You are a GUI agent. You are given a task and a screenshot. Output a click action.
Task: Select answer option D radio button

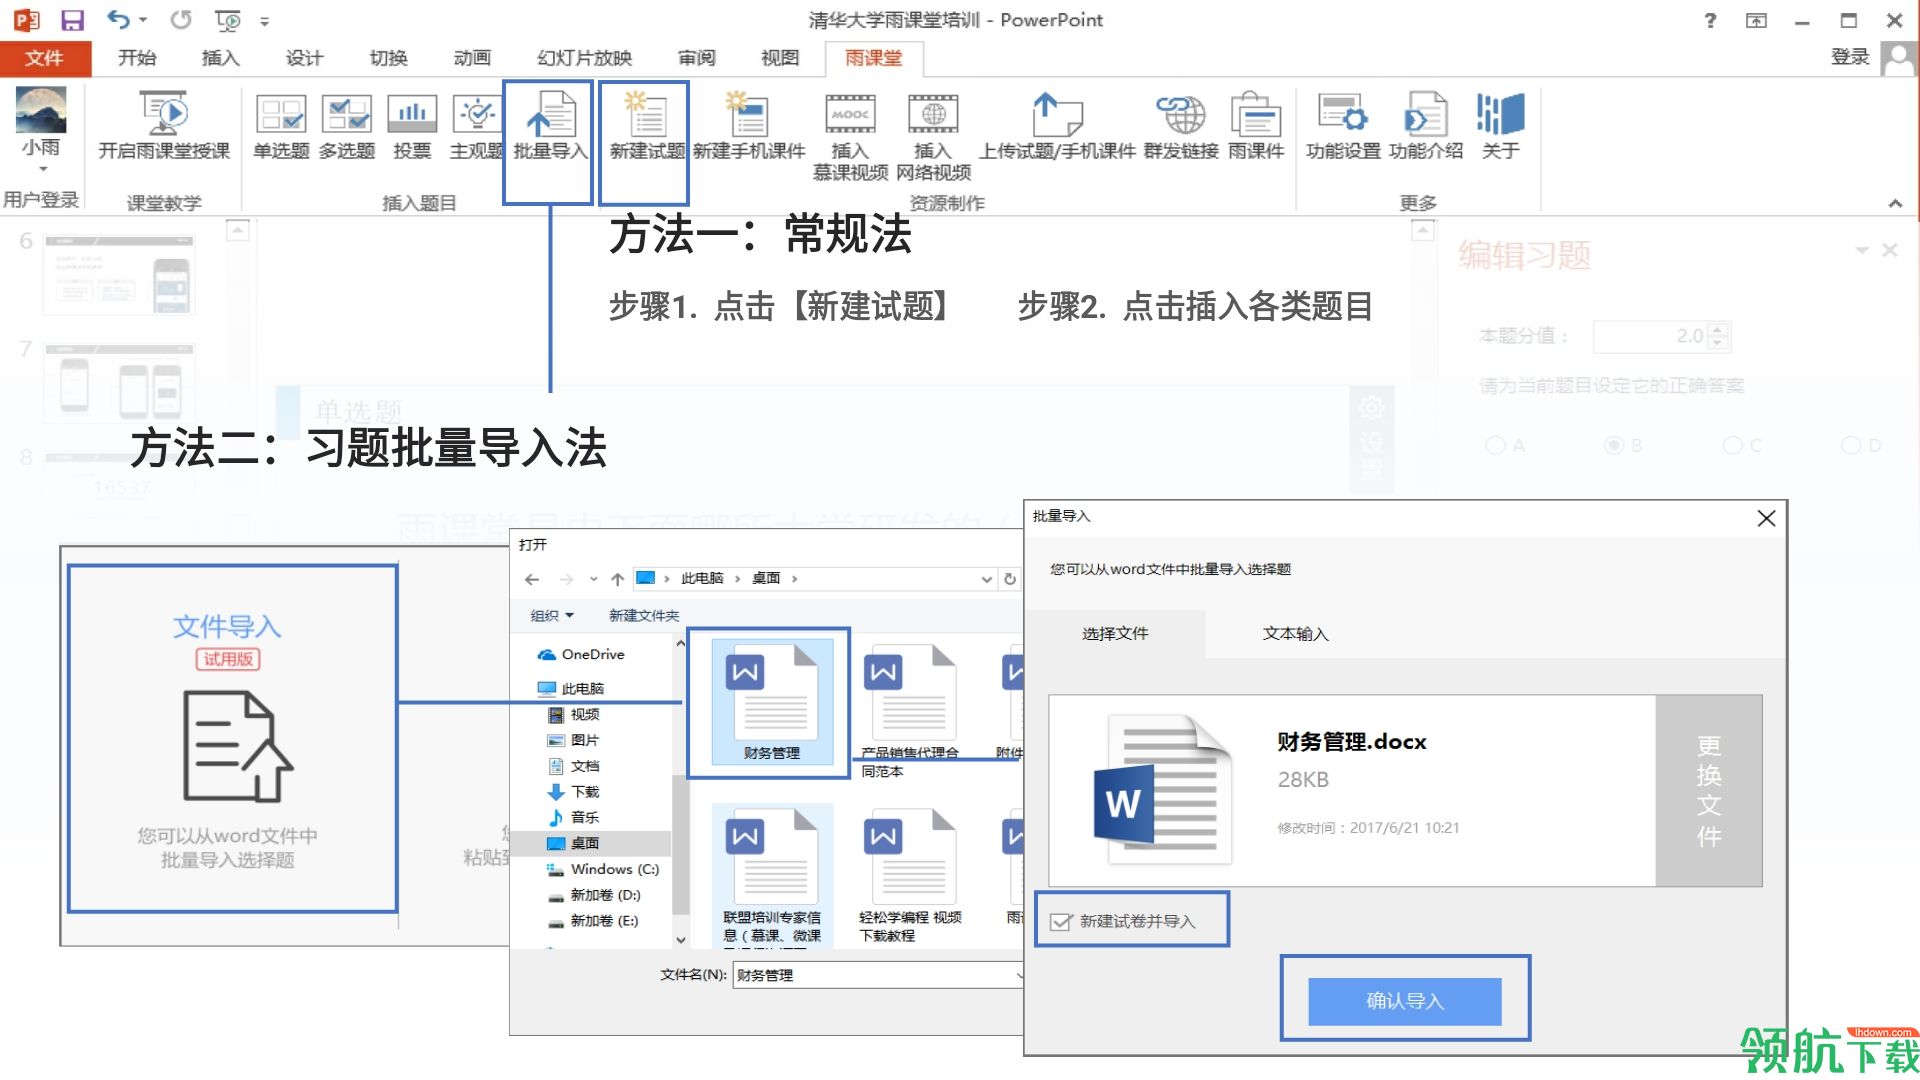(x=1851, y=445)
